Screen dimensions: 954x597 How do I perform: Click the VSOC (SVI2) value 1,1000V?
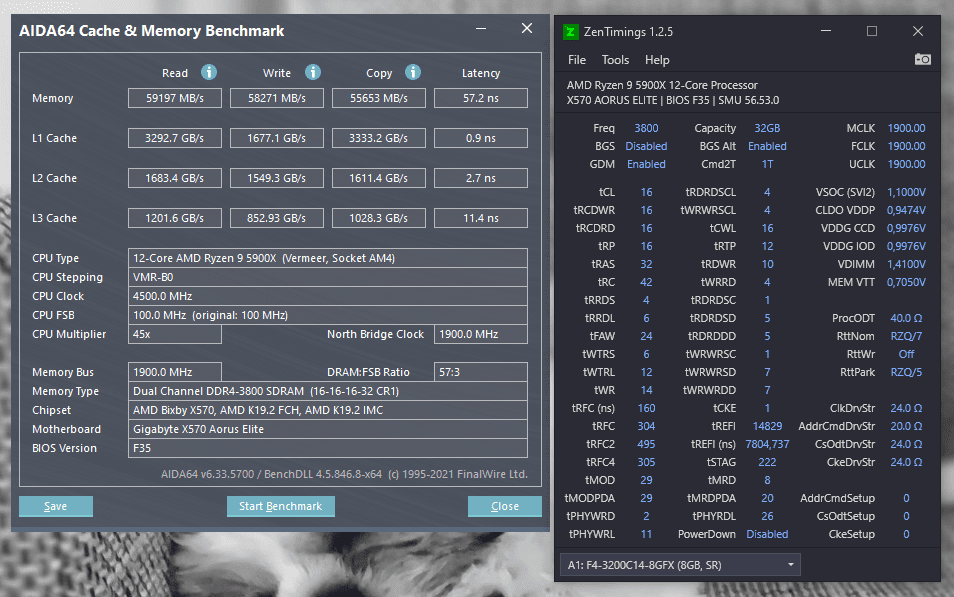tap(906, 192)
